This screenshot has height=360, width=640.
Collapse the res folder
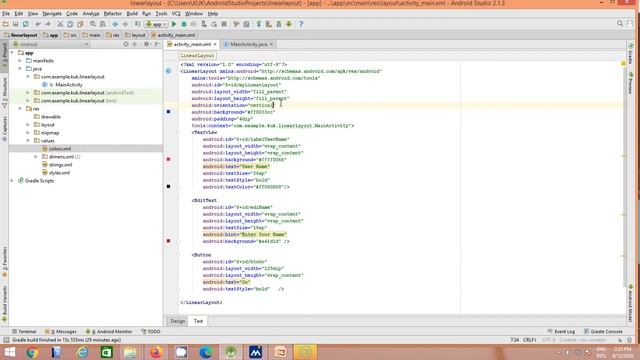(20, 109)
